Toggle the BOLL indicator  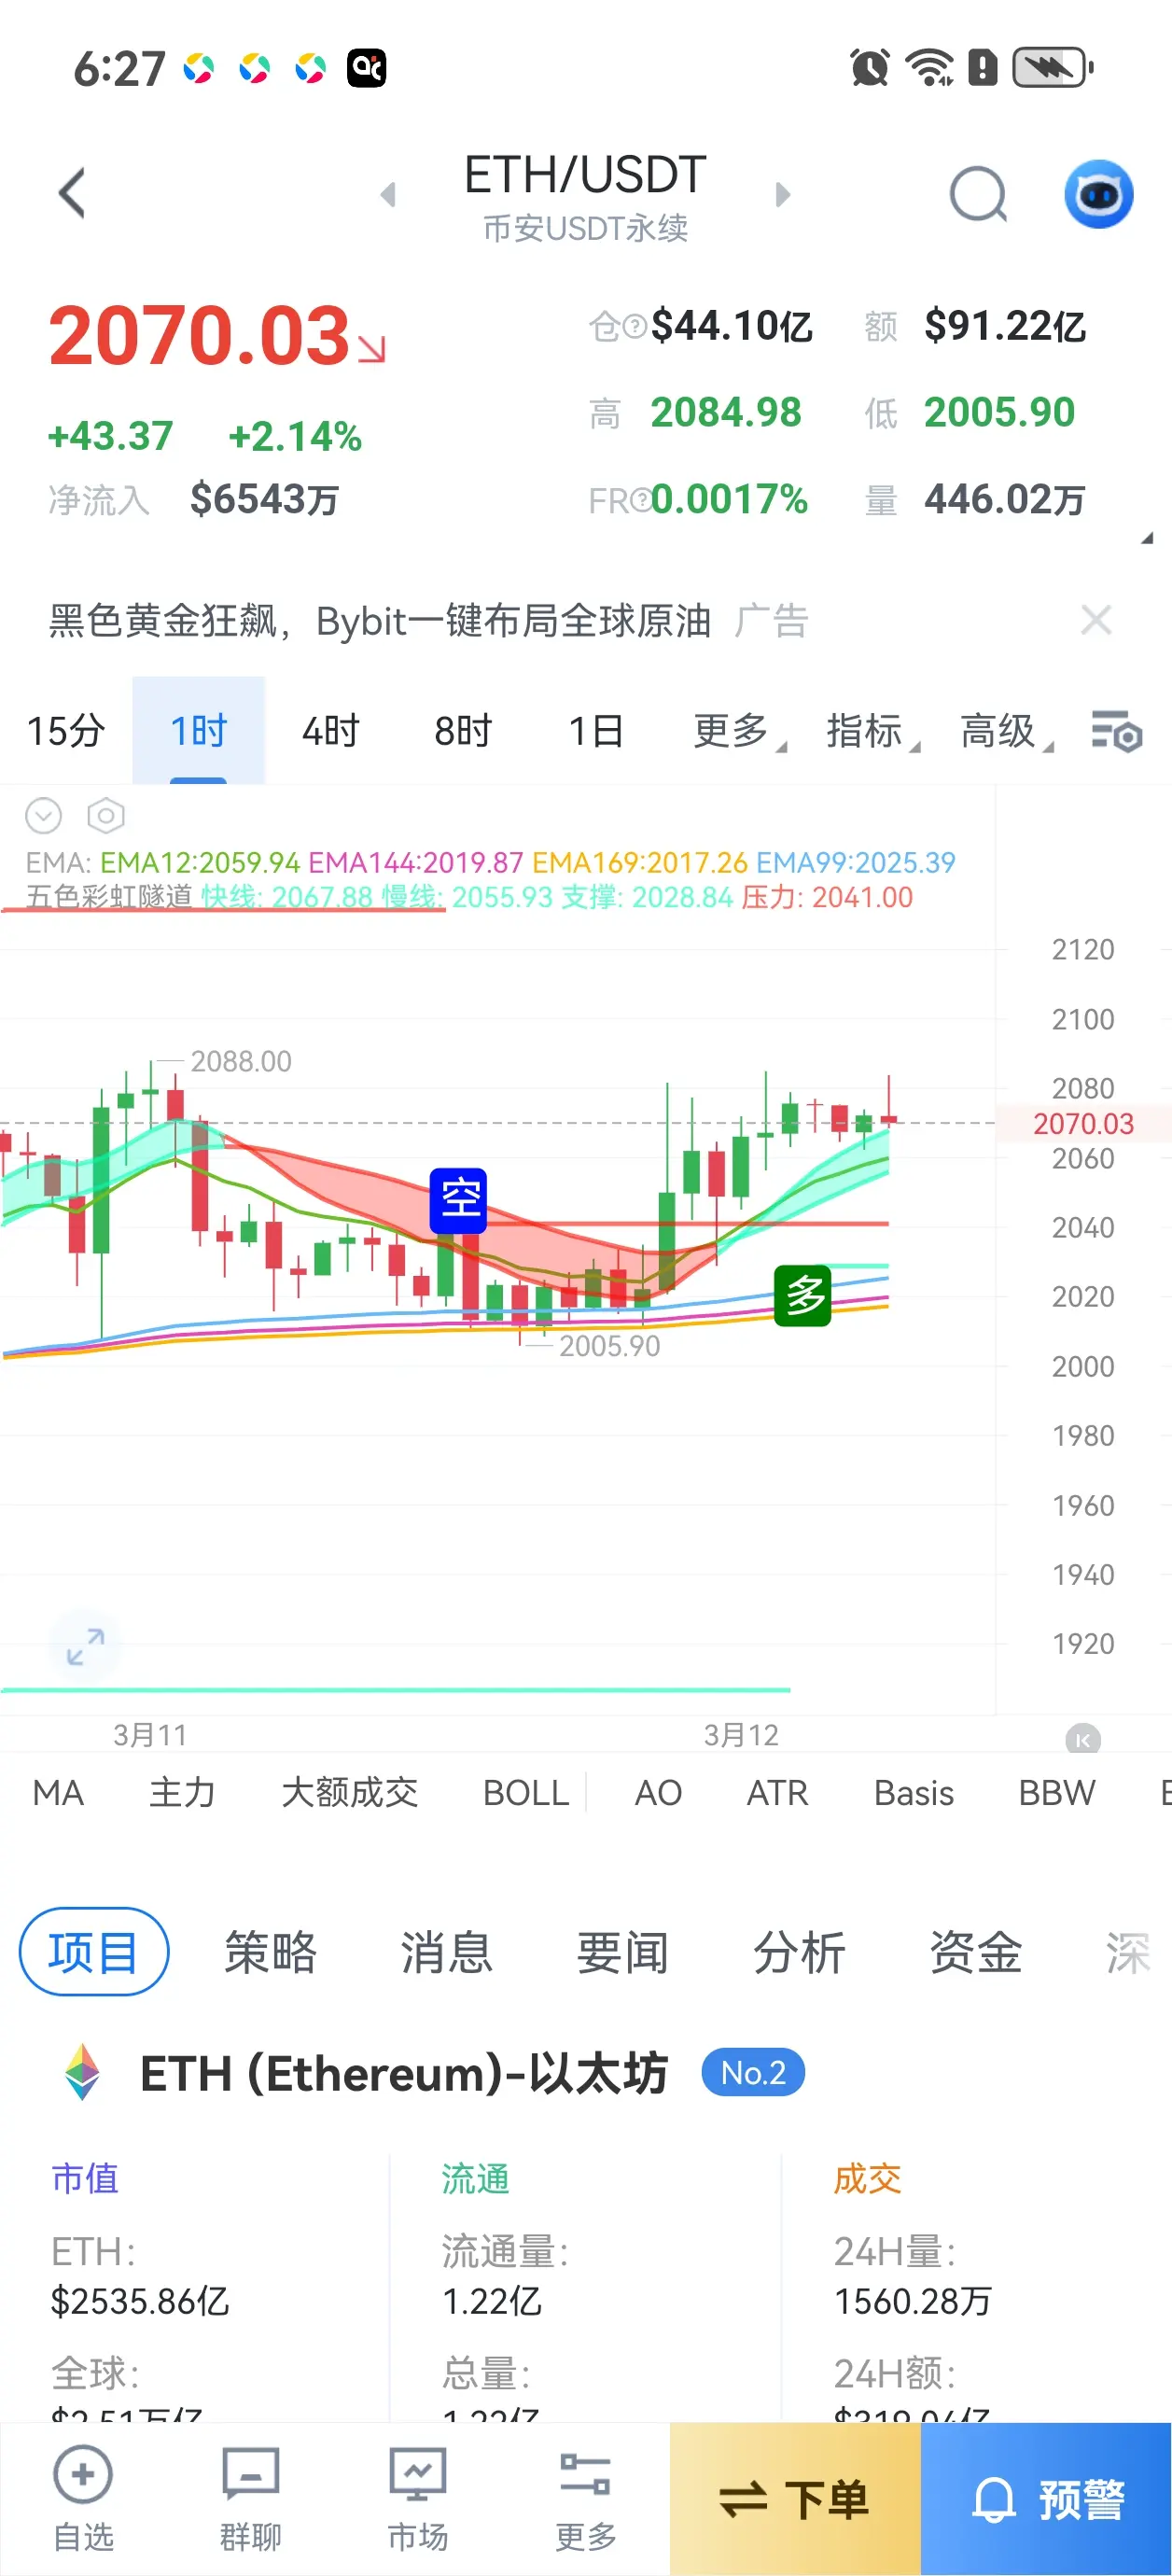point(526,1793)
